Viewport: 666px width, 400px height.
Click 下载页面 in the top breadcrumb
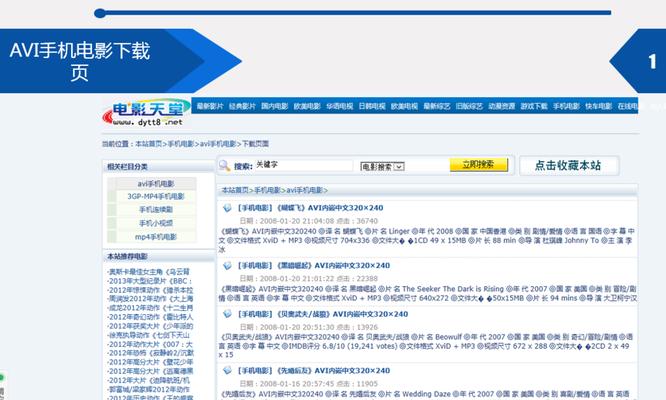click(255, 144)
